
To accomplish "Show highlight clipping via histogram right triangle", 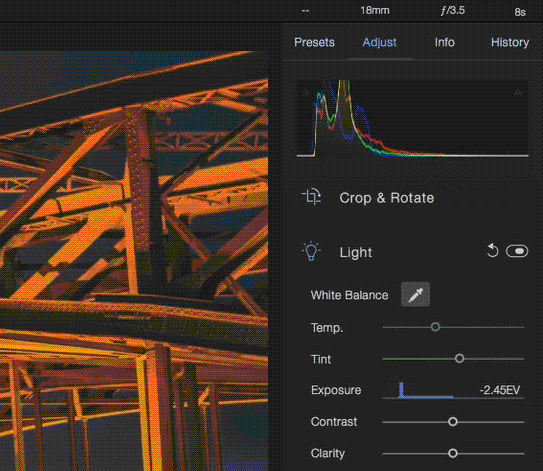I will [x=518, y=92].
